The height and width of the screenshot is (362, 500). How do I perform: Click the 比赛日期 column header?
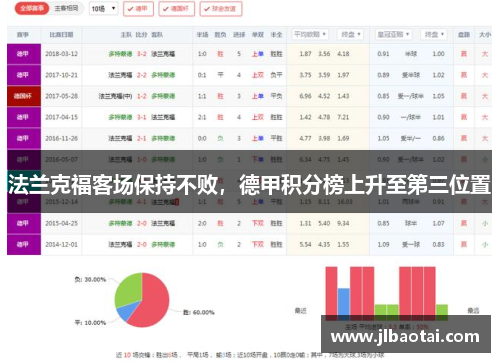coord(61,35)
